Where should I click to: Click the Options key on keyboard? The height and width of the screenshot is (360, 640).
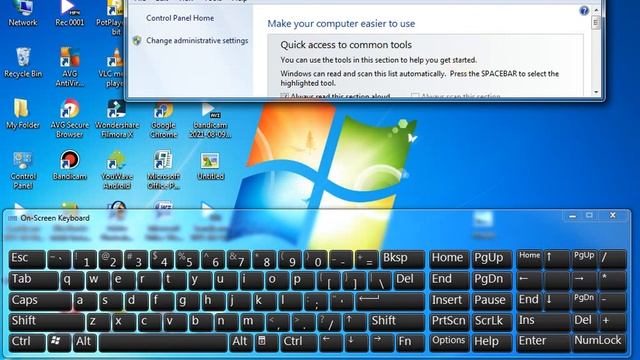point(449,342)
